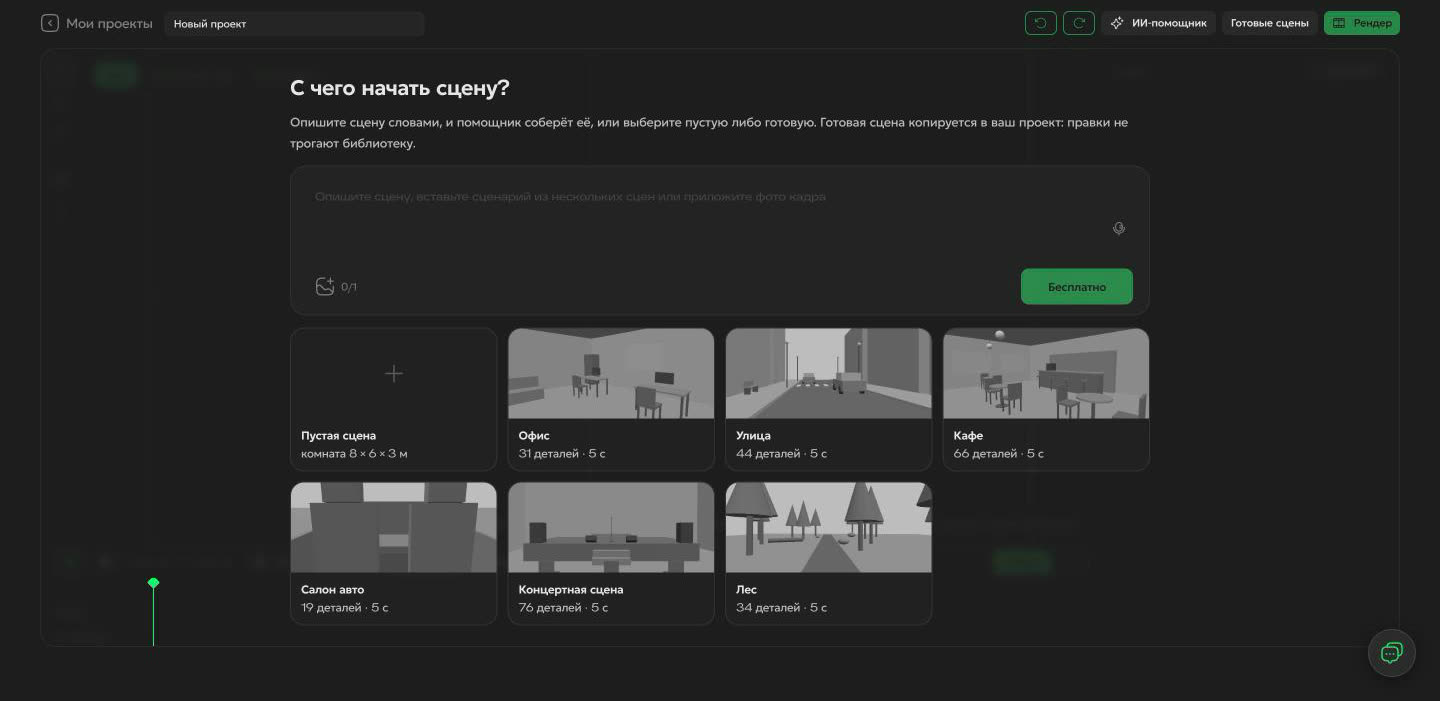Click the green timeline playhead marker
Screen dimensions: 1440x701
pos(153,583)
